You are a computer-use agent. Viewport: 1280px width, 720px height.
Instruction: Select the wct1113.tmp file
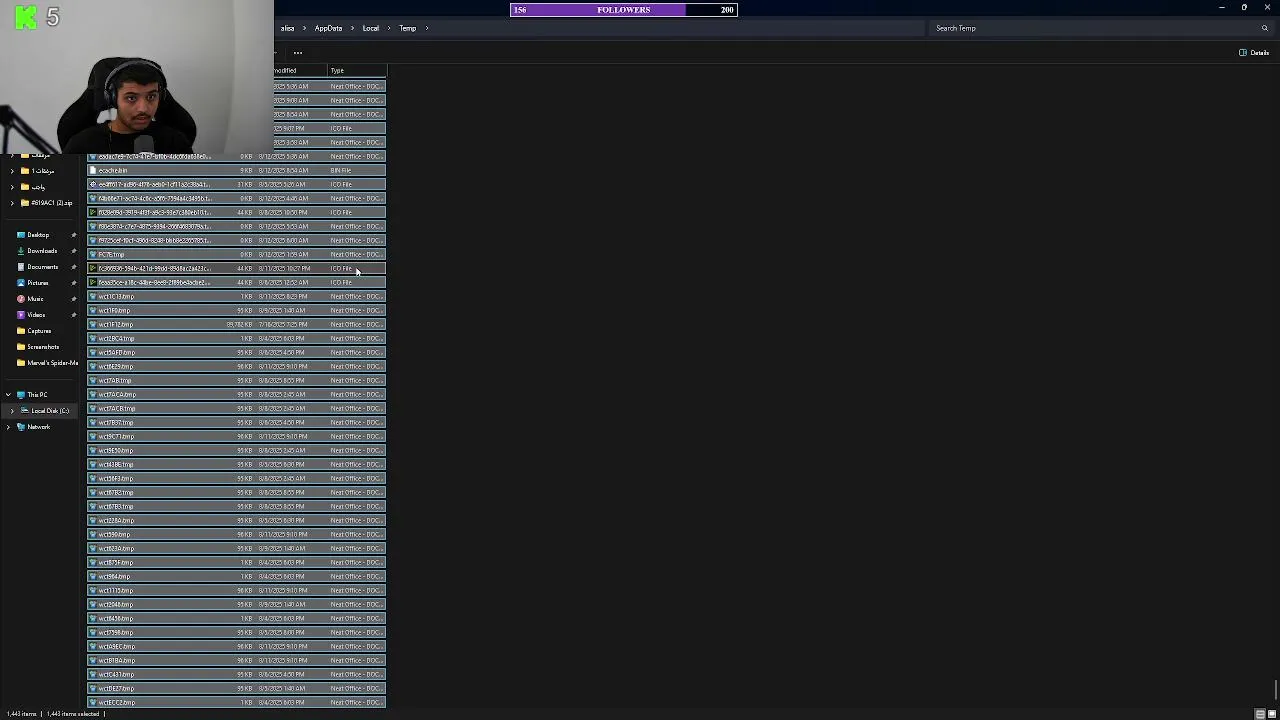(236, 591)
